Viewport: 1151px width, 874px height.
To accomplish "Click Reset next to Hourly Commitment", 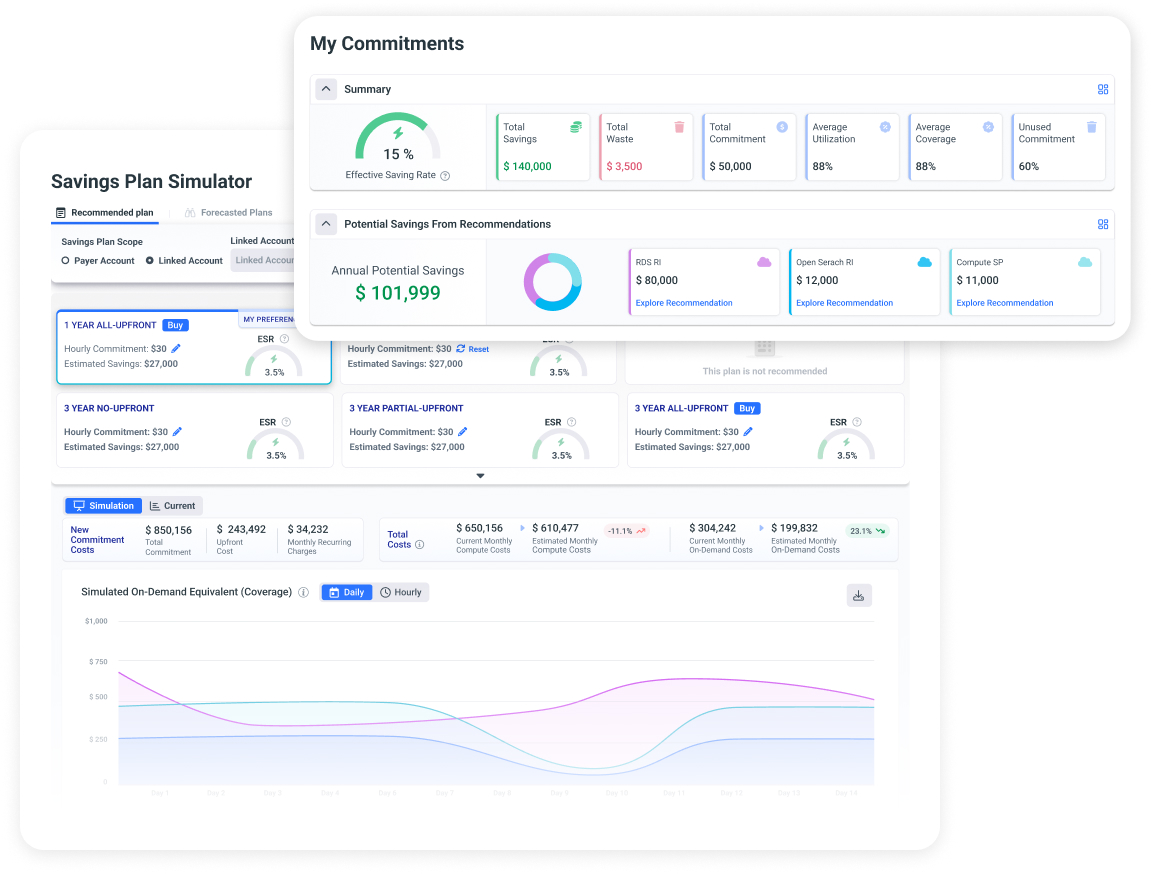I will [x=480, y=349].
